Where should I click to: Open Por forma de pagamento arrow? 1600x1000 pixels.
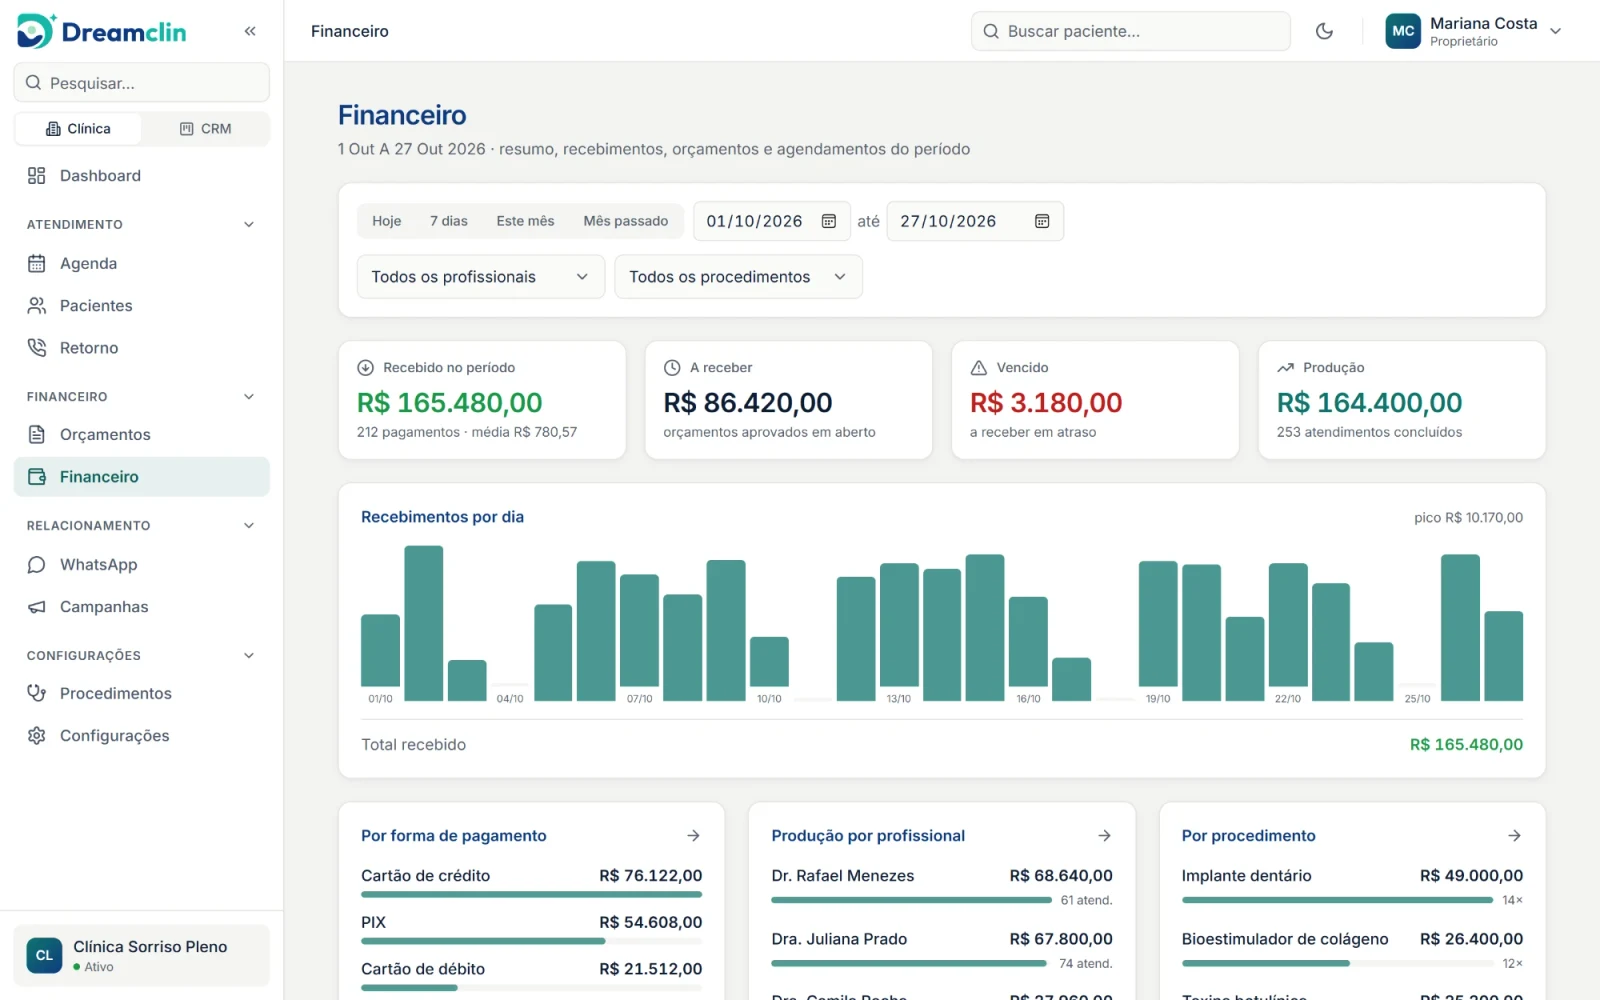pos(693,835)
